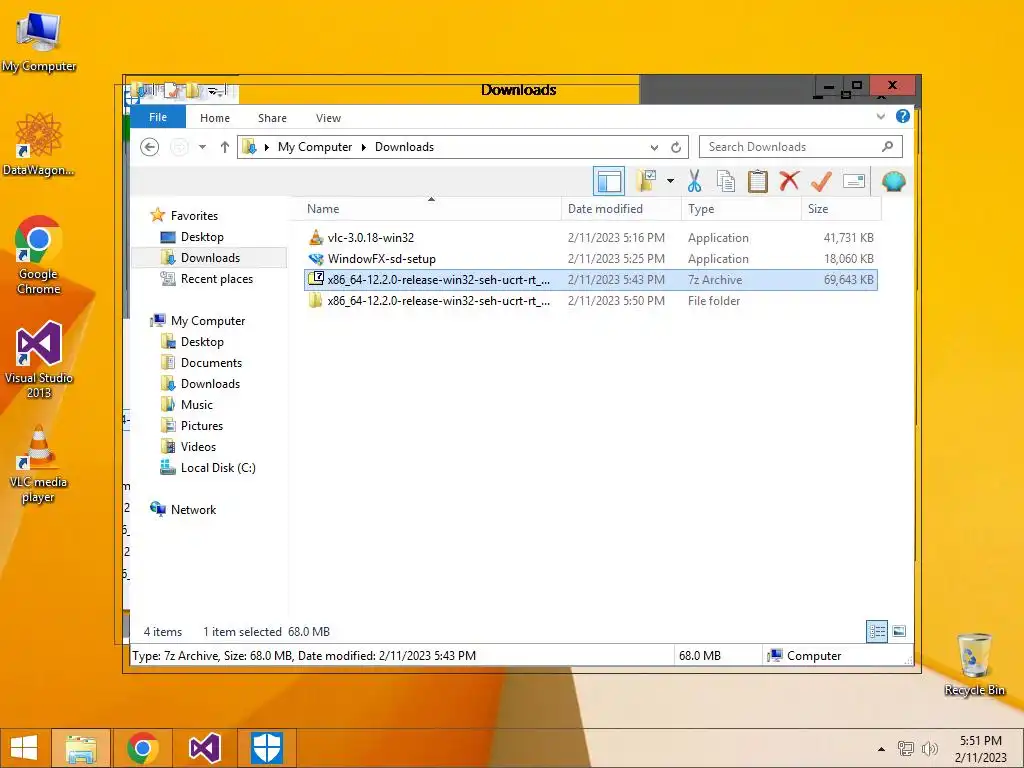Viewport: 1024px width, 768px height.
Task: Select My Computer in navigation pane
Action: (x=208, y=321)
